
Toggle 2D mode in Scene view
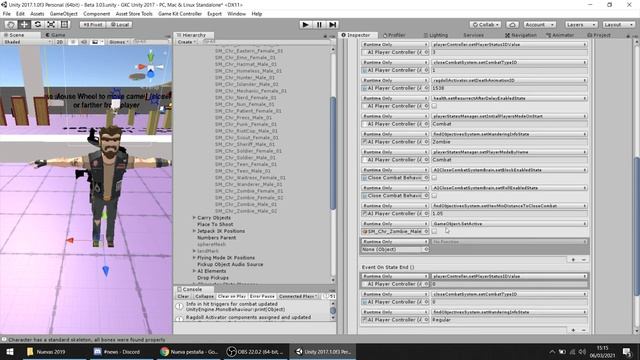(x=60, y=42)
